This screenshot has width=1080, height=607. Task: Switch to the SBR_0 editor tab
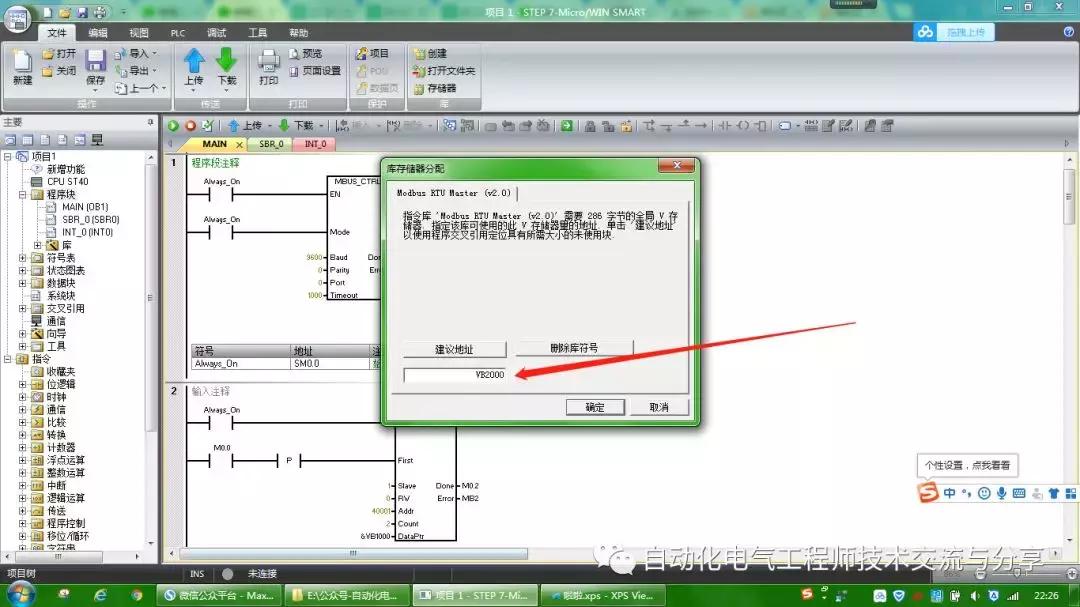pyautogui.click(x=271, y=144)
